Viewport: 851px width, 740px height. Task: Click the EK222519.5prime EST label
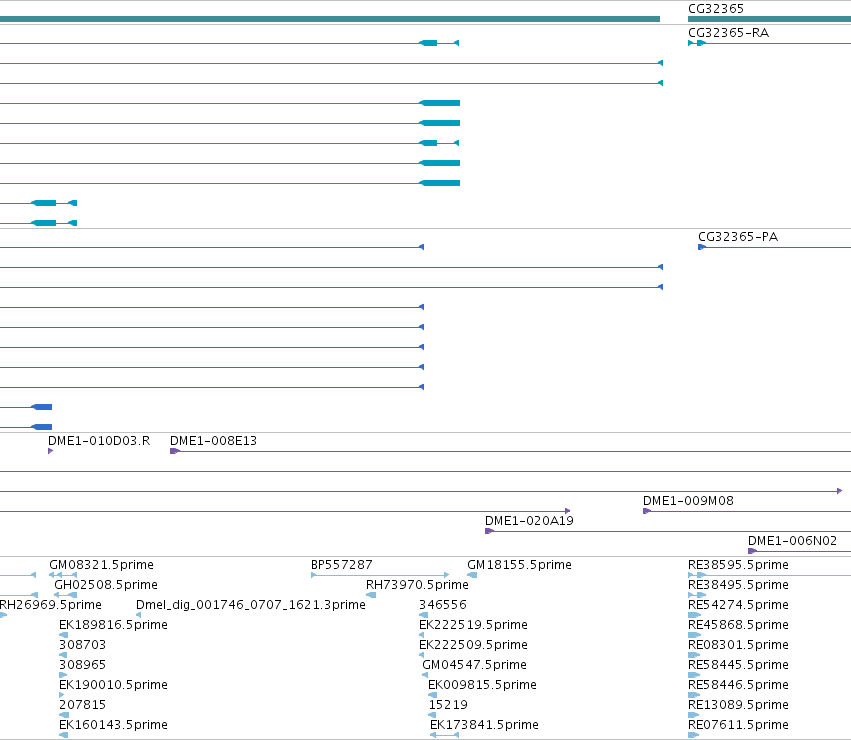pos(473,625)
